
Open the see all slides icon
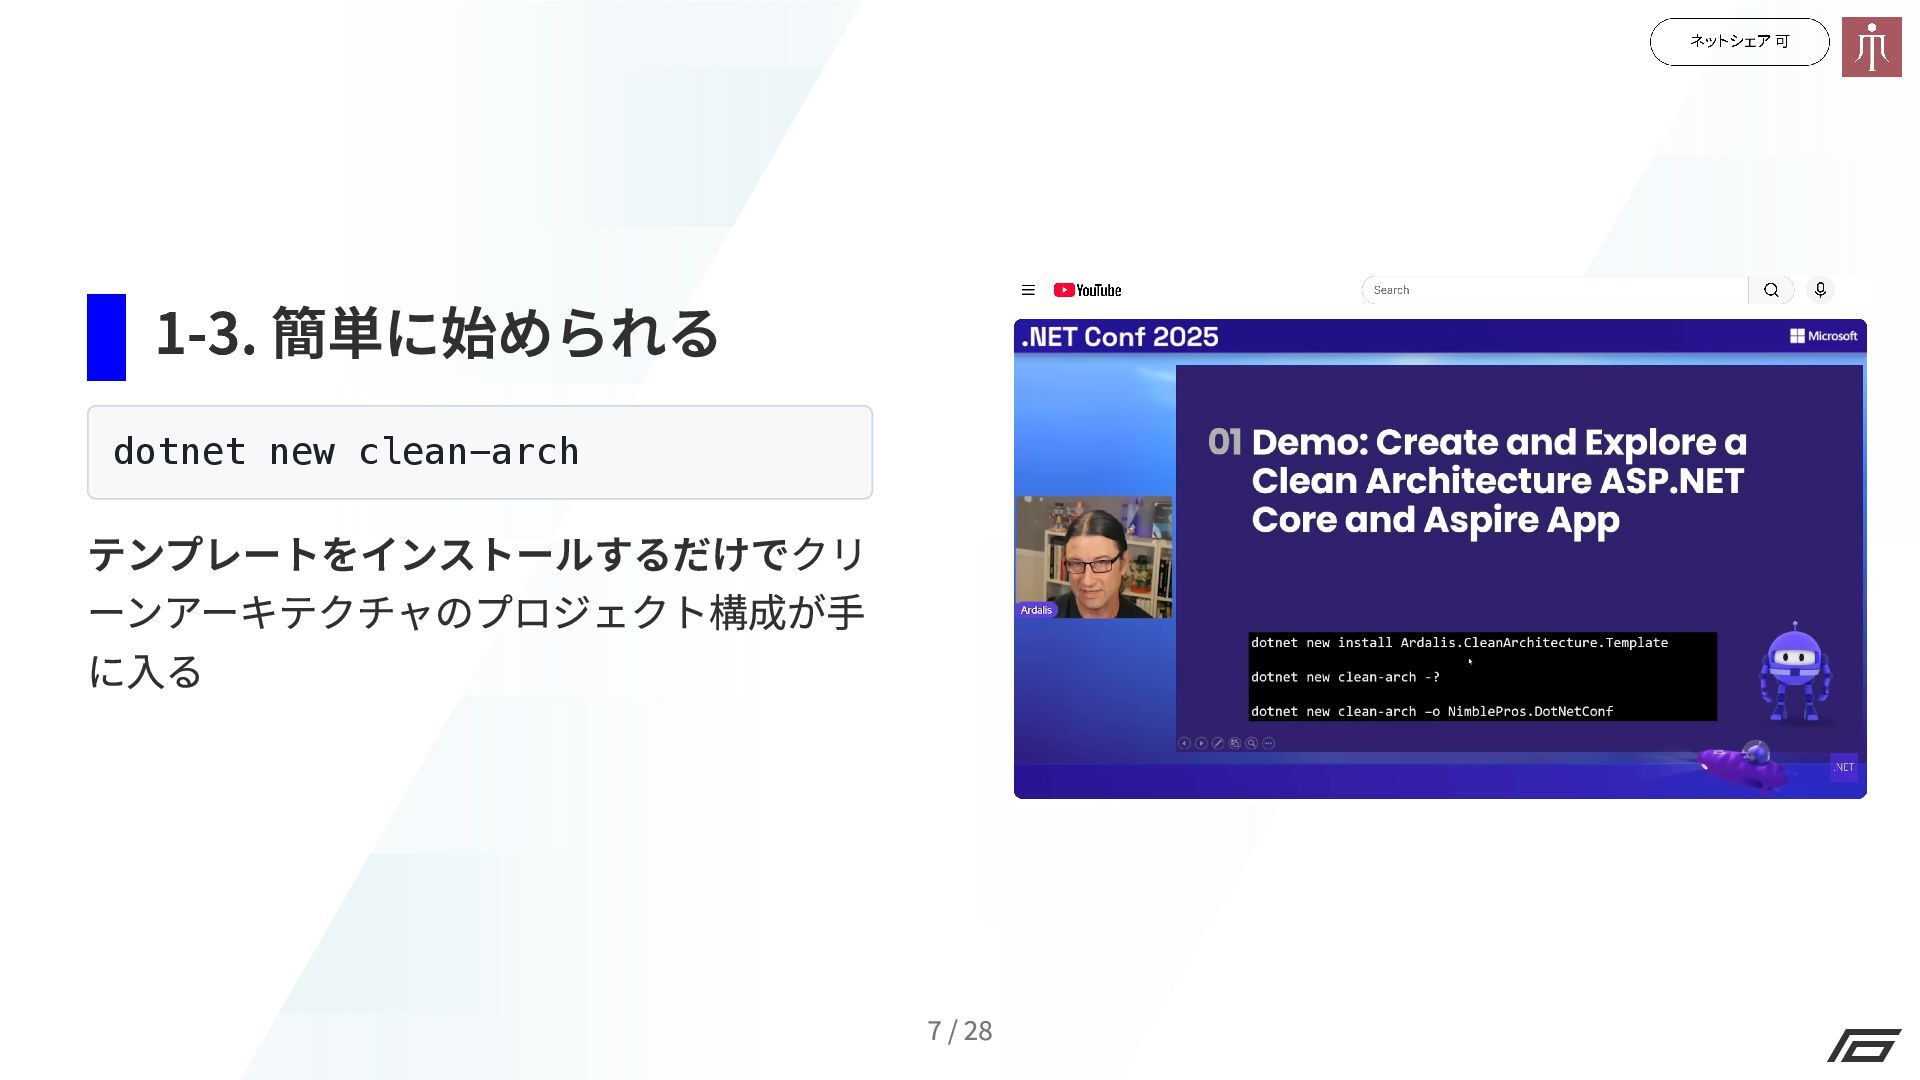pos(1235,743)
